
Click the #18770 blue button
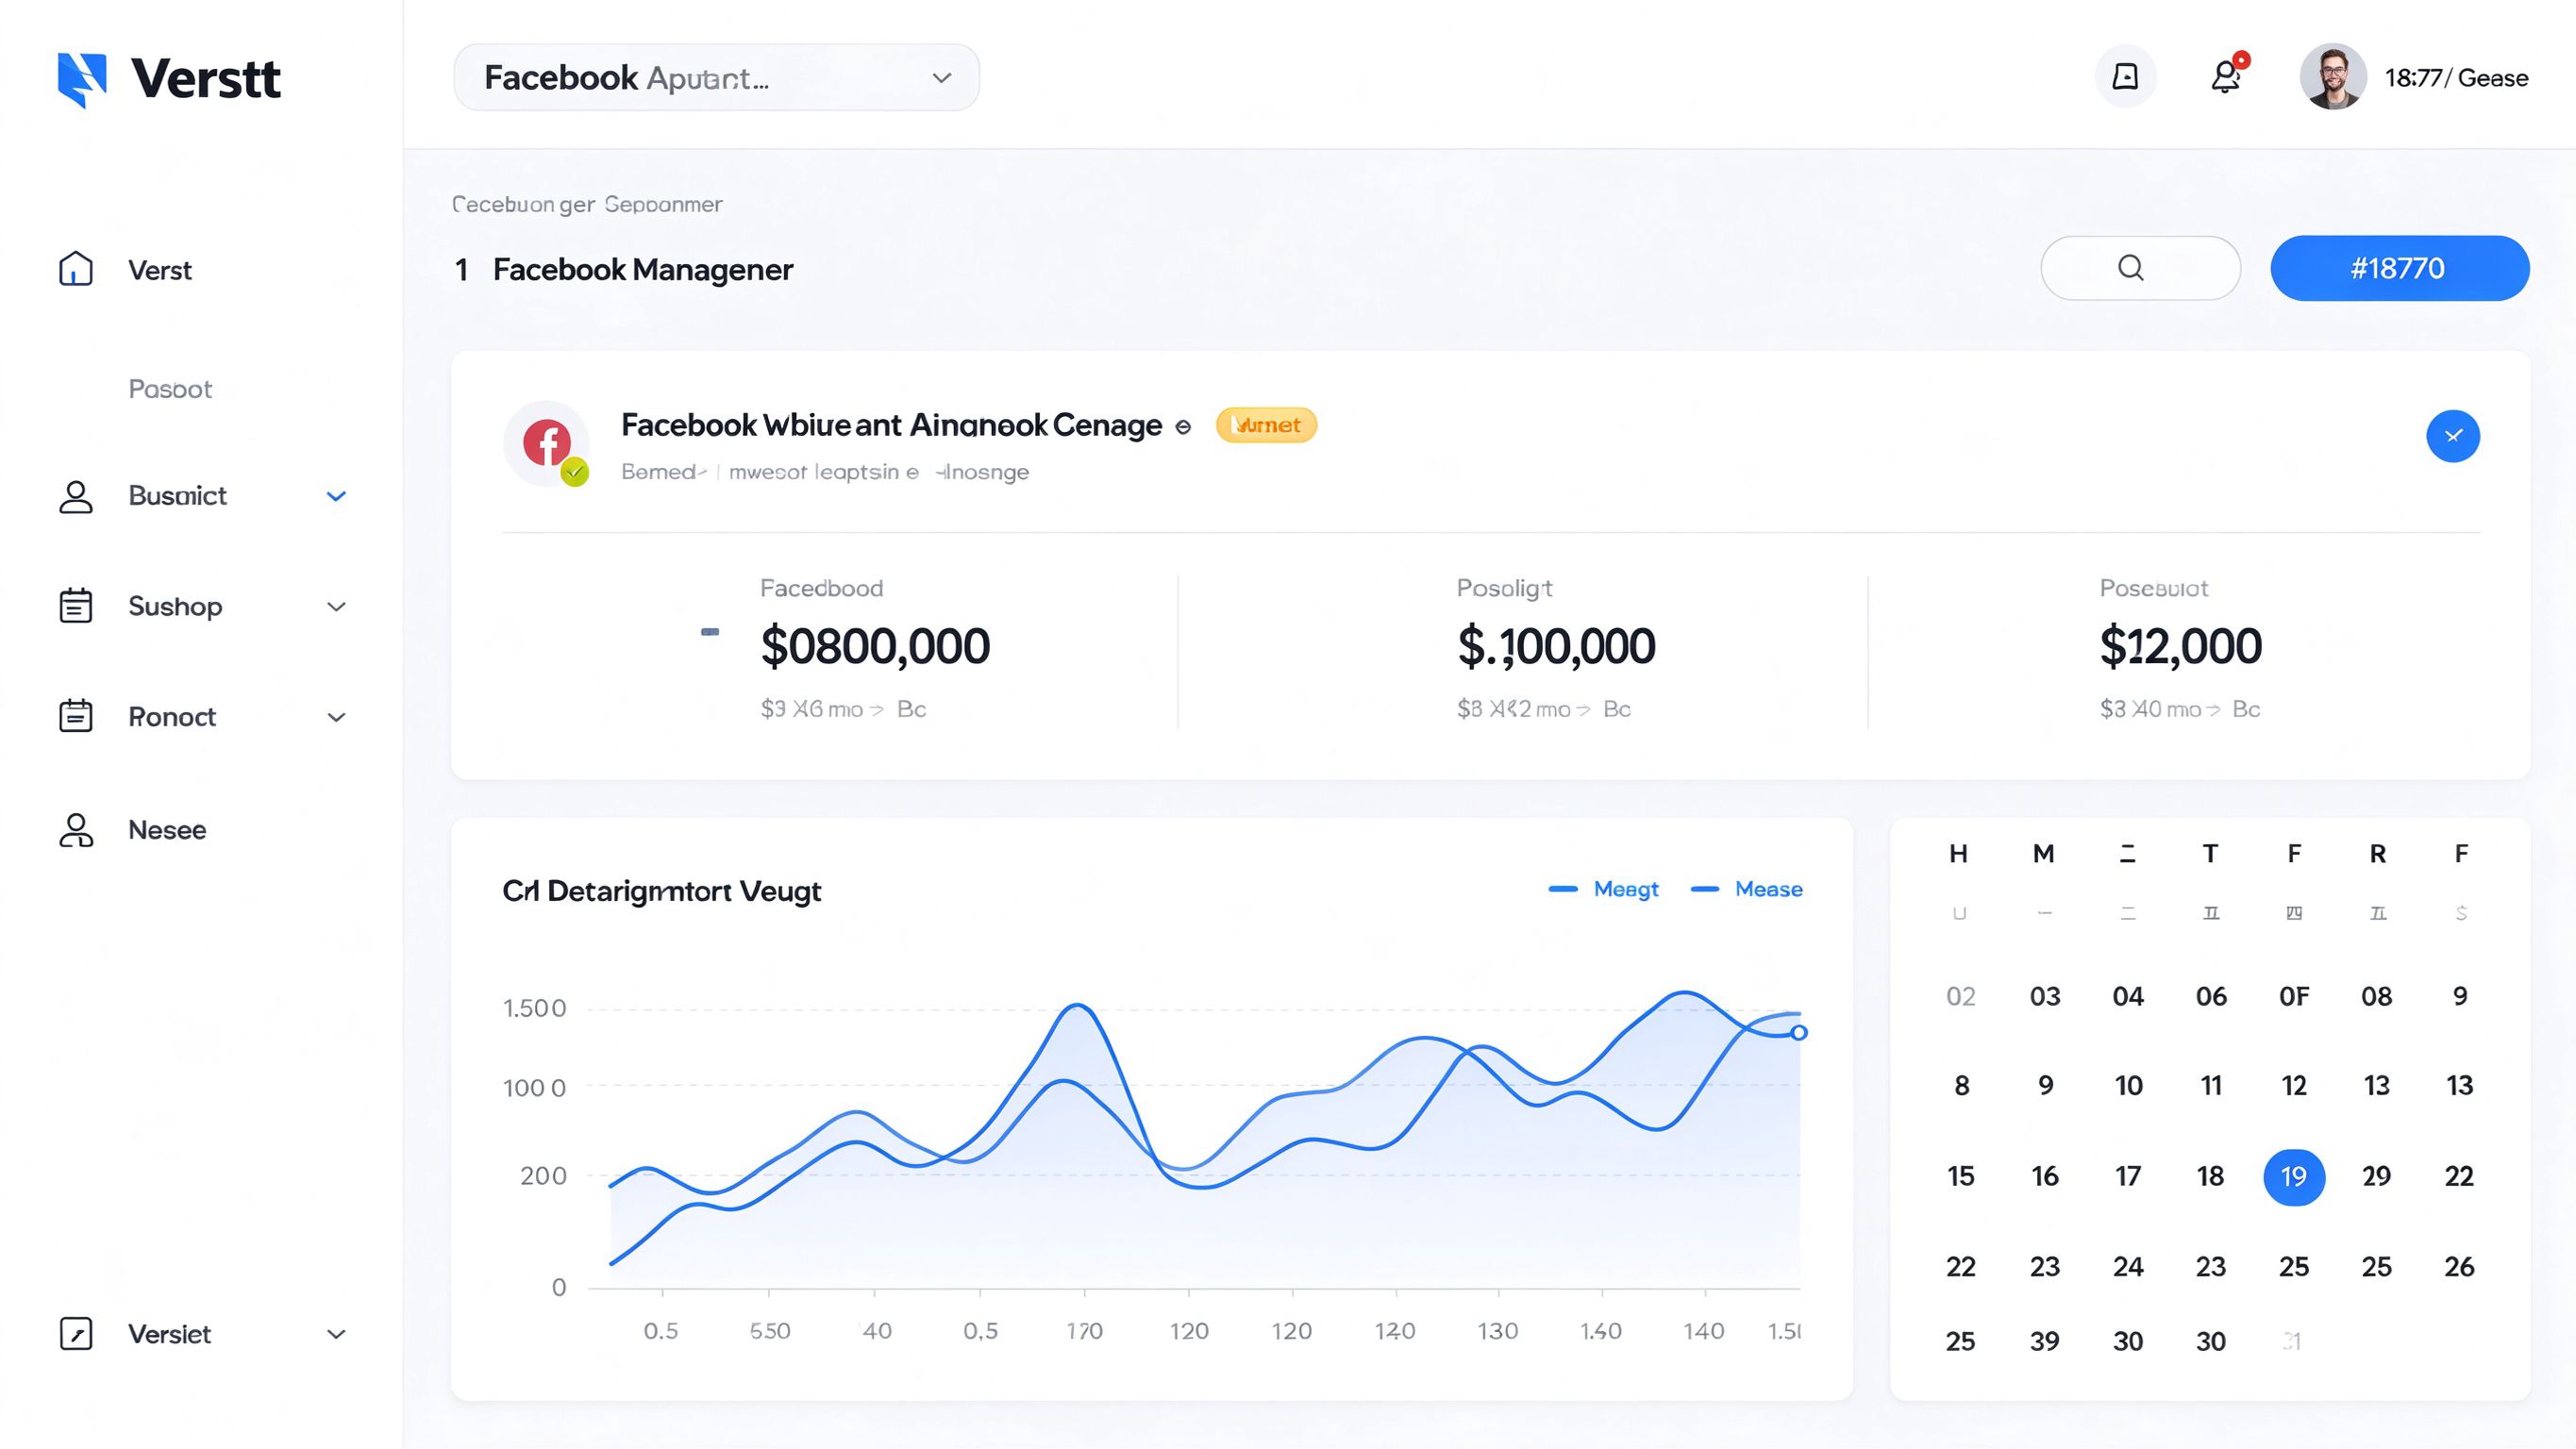click(x=2400, y=268)
